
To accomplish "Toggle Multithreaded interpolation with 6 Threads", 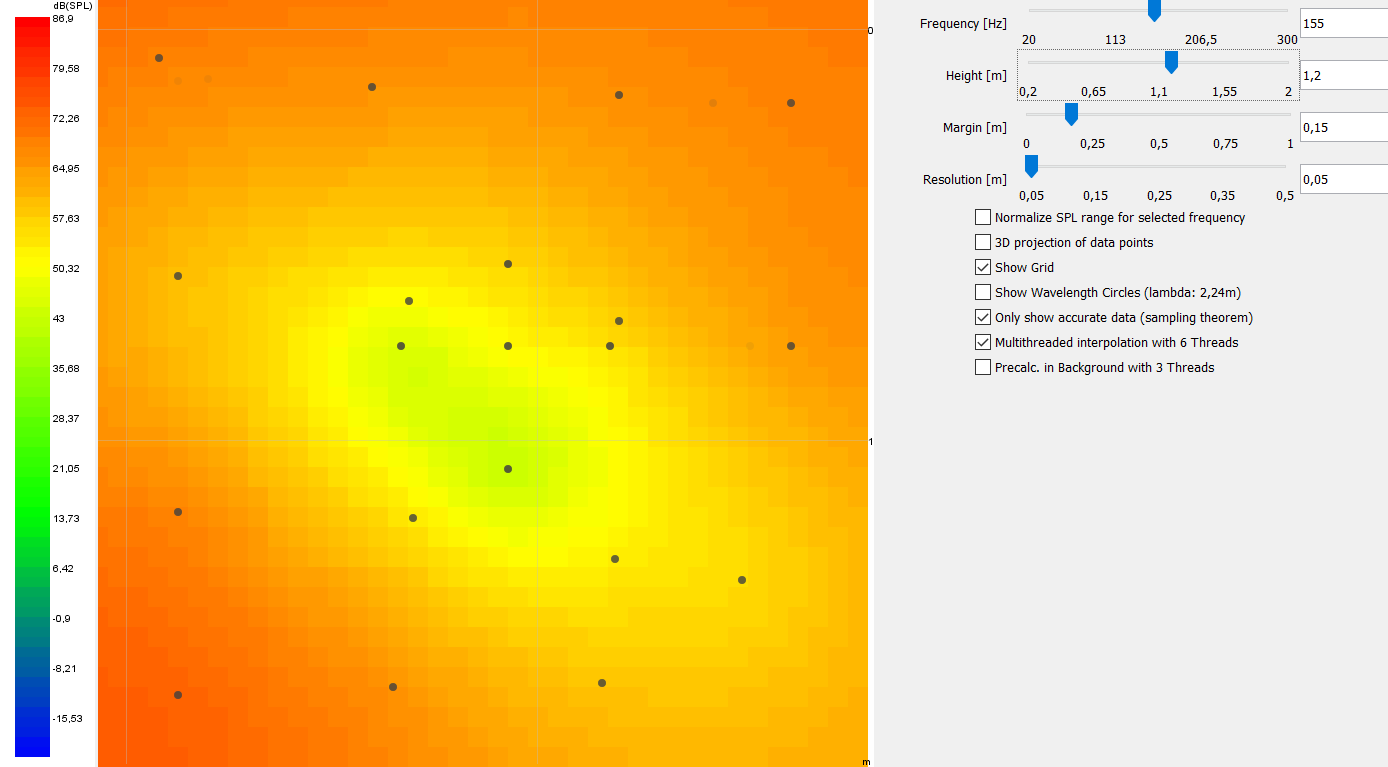I will tap(983, 342).
